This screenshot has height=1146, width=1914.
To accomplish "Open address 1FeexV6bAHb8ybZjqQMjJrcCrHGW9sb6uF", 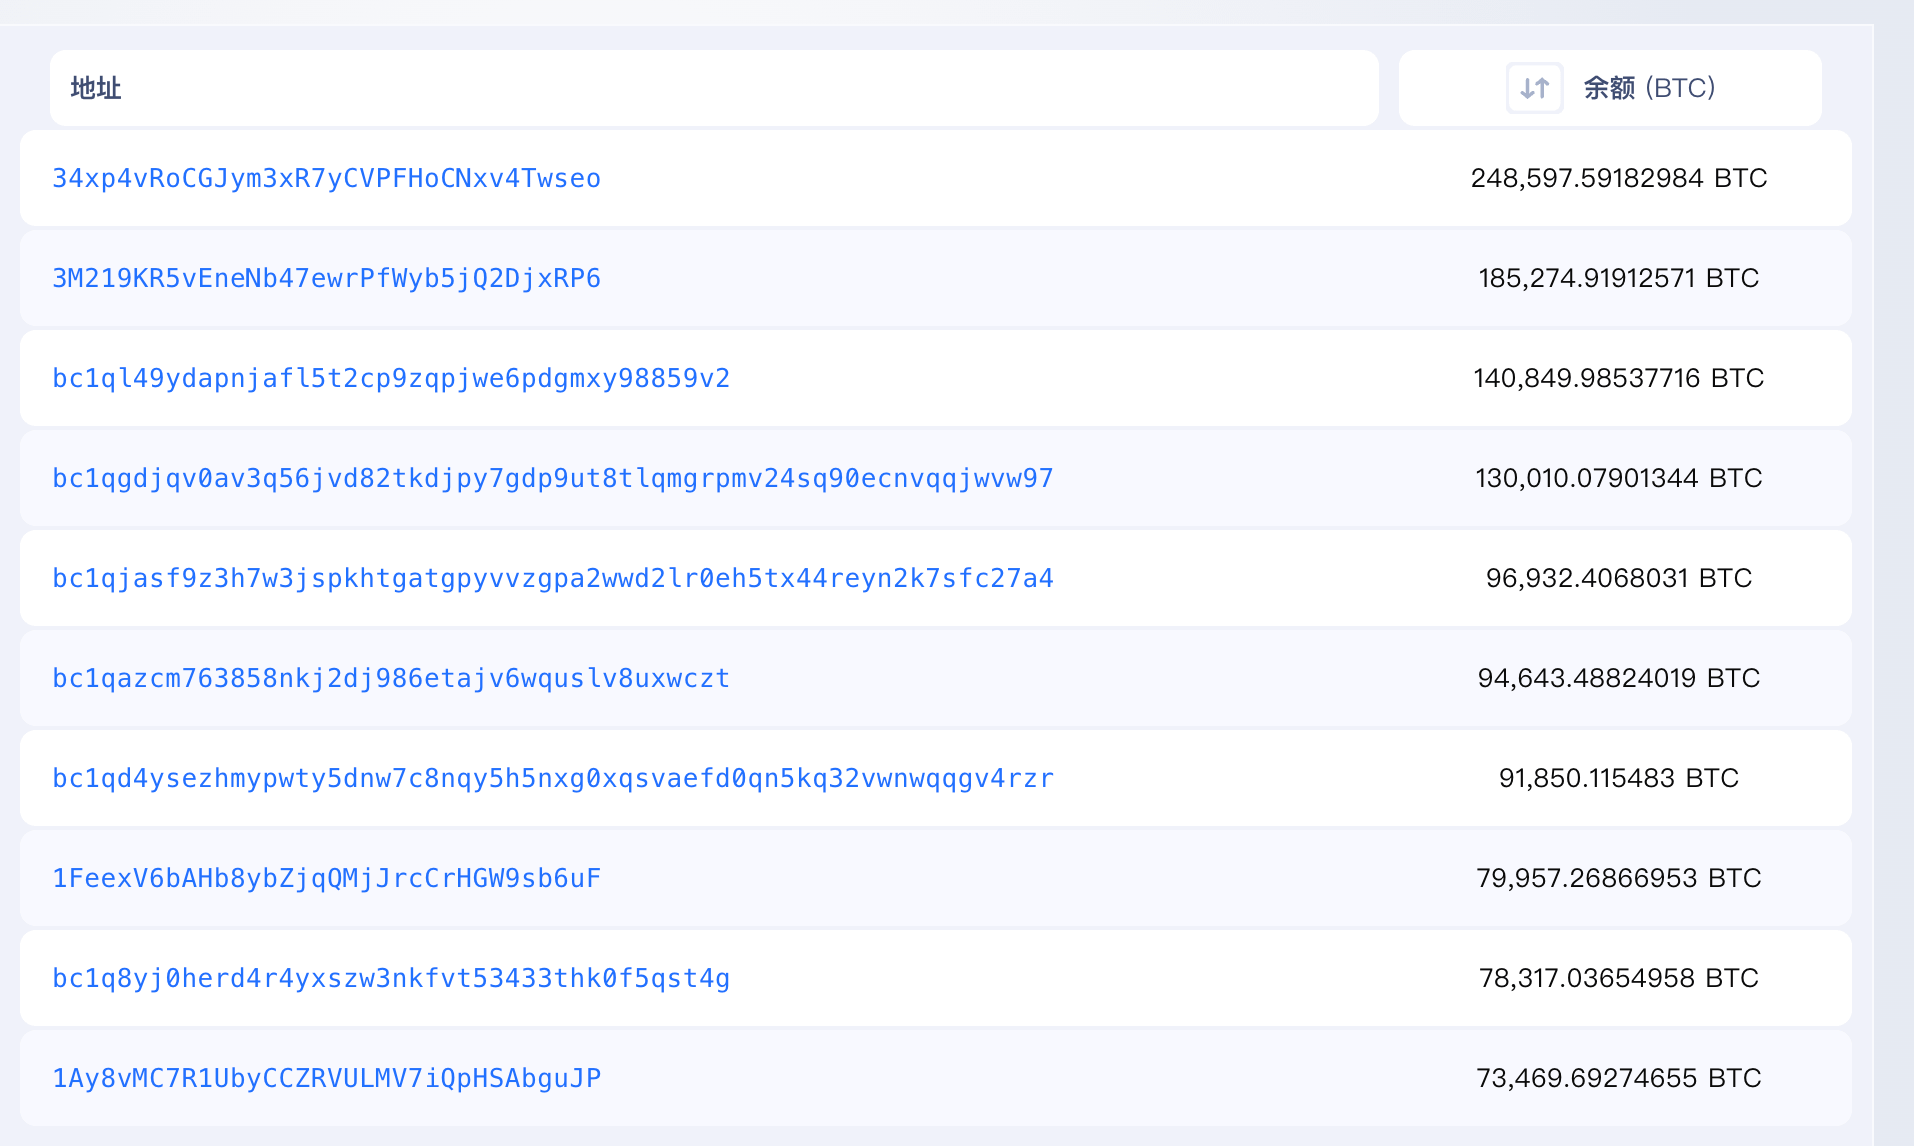I will tap(326, 878).
